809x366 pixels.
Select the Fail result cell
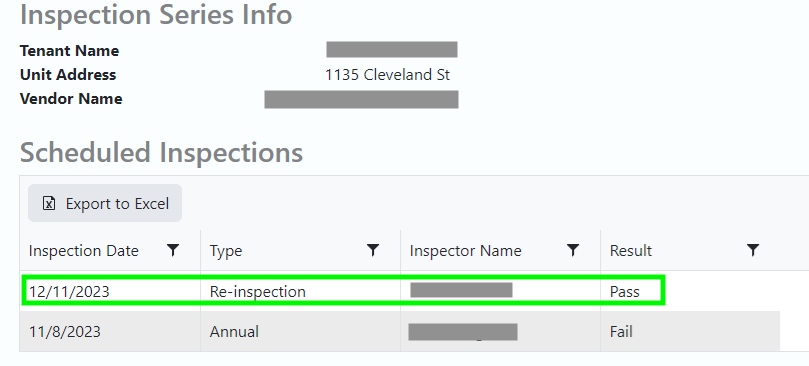point(621,331)
